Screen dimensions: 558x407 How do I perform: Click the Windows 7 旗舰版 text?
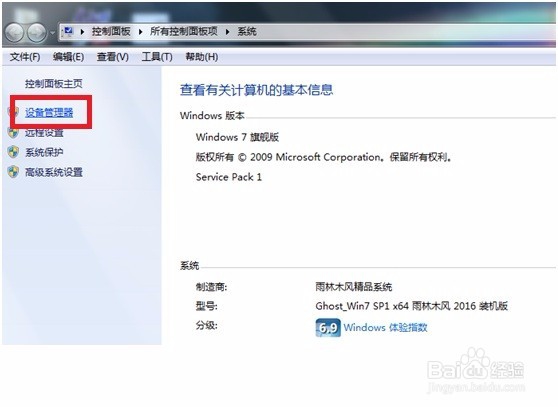pos(237,137)
